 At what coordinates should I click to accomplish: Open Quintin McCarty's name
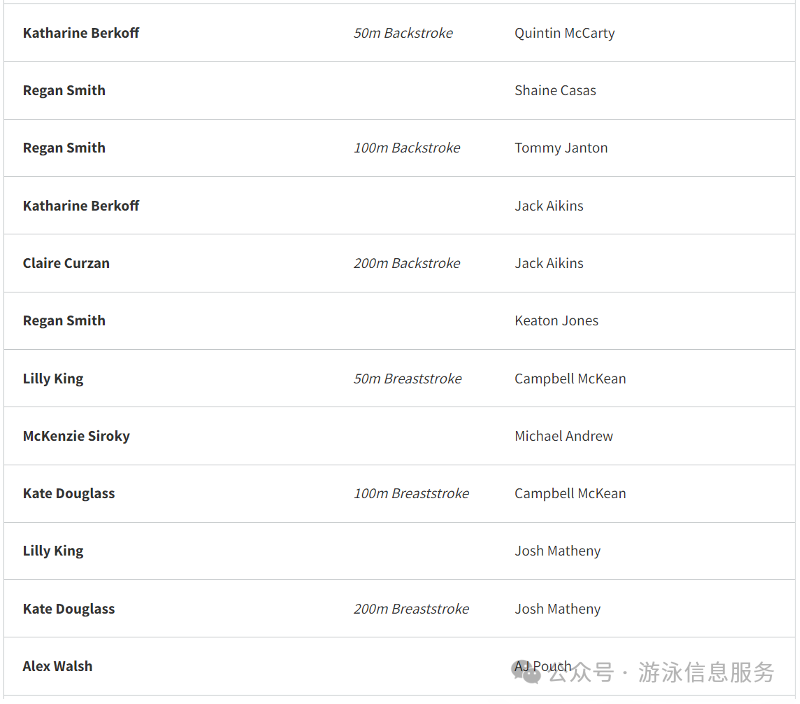click(x=564, y=33)
